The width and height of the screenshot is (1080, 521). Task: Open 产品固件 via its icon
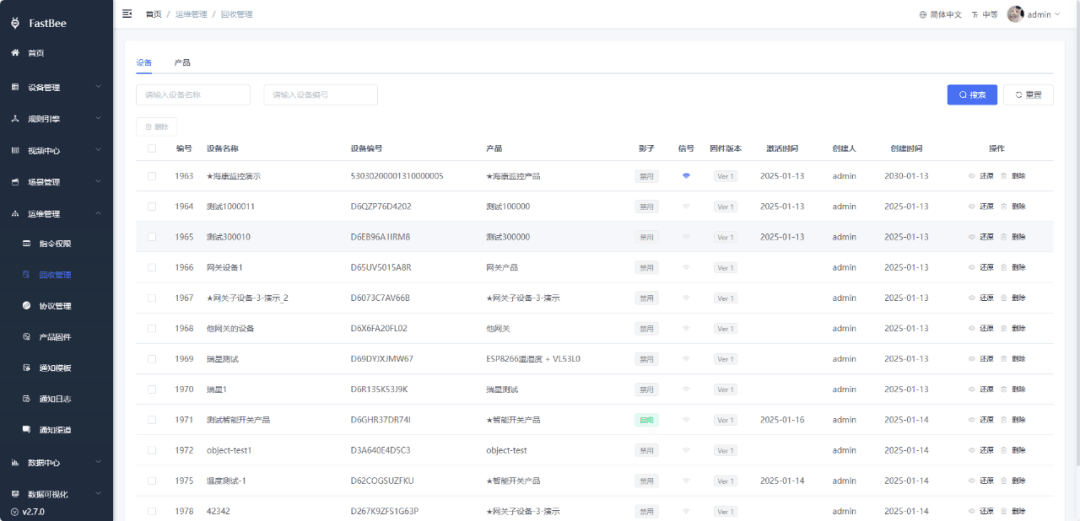[27, 337]
